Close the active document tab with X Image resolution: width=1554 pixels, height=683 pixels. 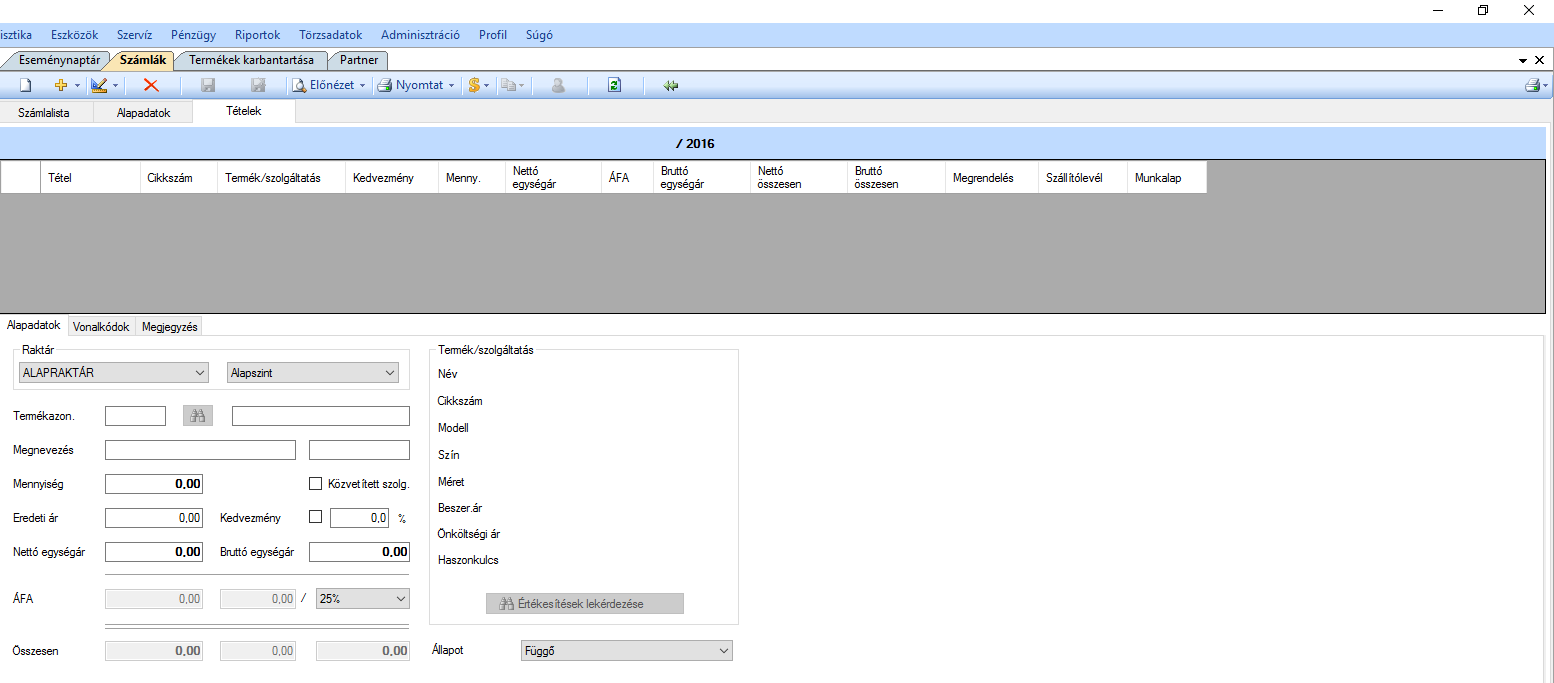(1540, 61)
